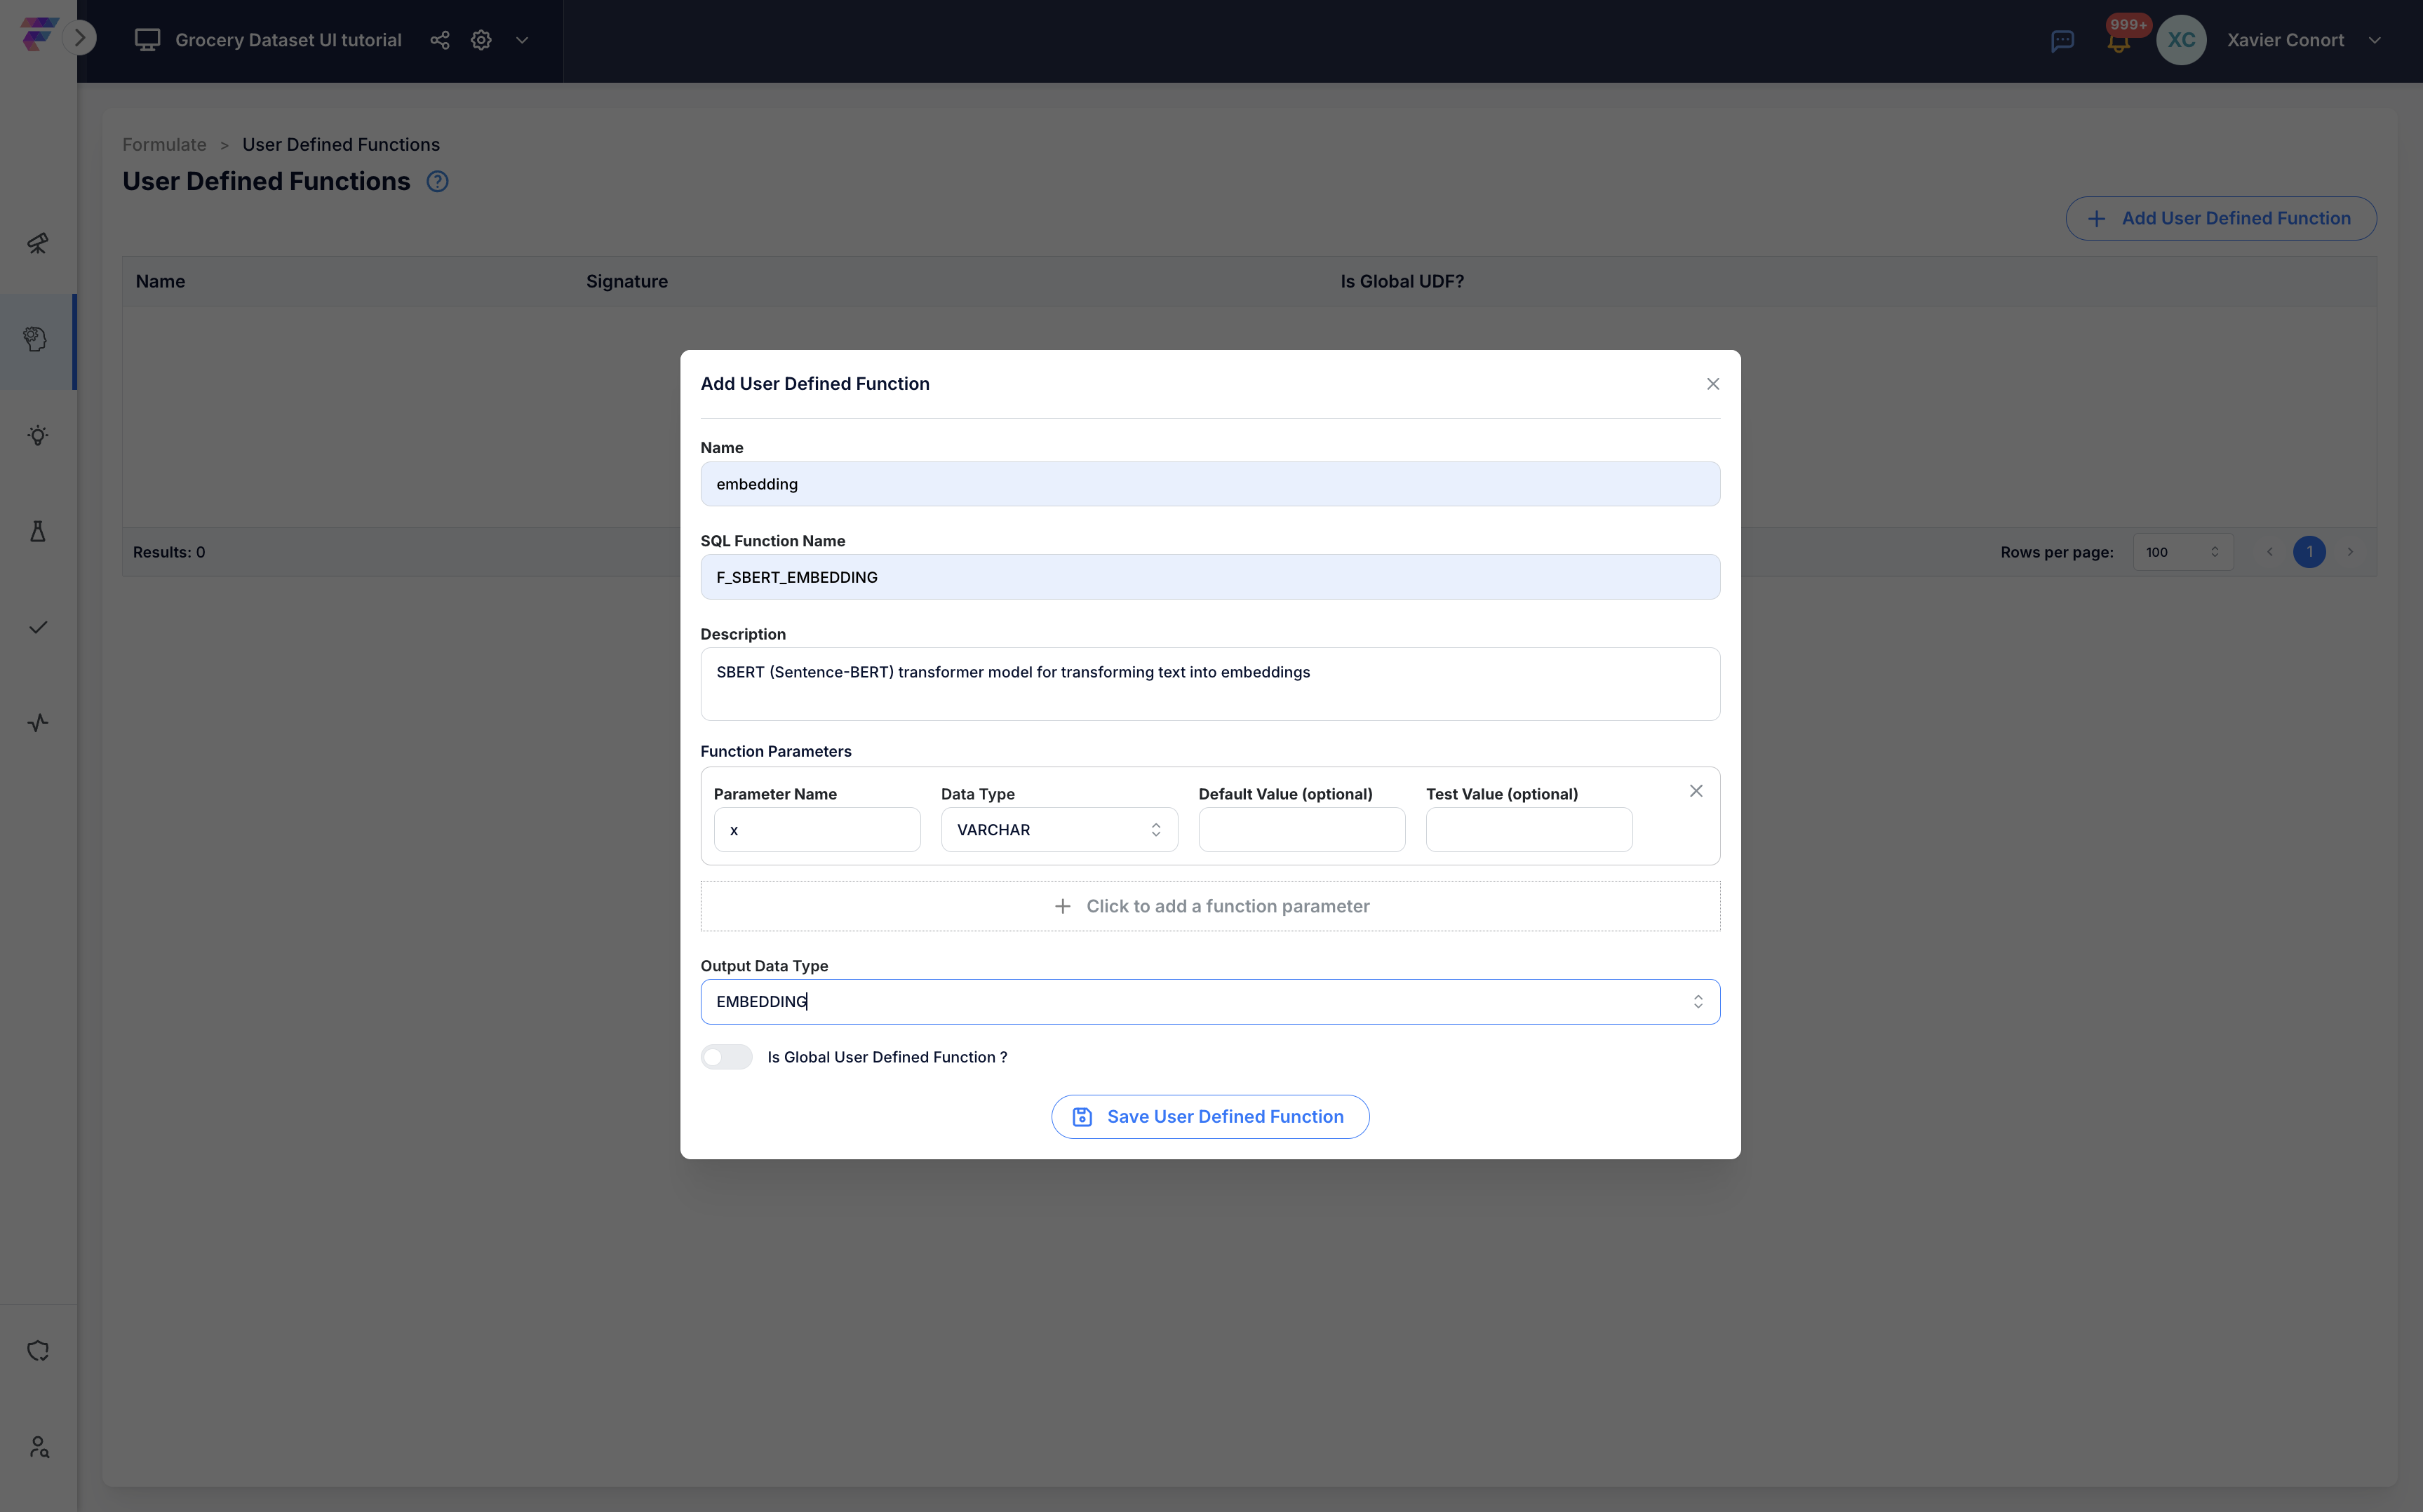Open the help icon next to page title
The image size is (2423, 1512).
[x=437, y=181]
